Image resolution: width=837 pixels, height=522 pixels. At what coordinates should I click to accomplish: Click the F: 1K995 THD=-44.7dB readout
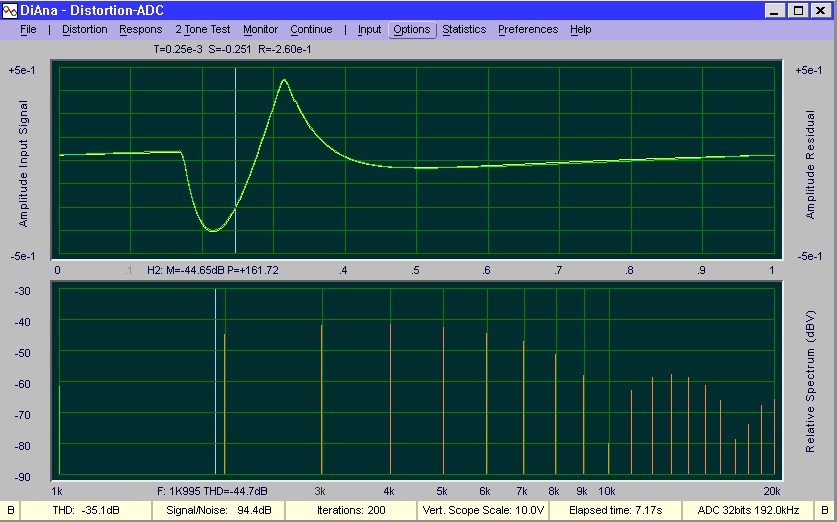tap(212, 491)
